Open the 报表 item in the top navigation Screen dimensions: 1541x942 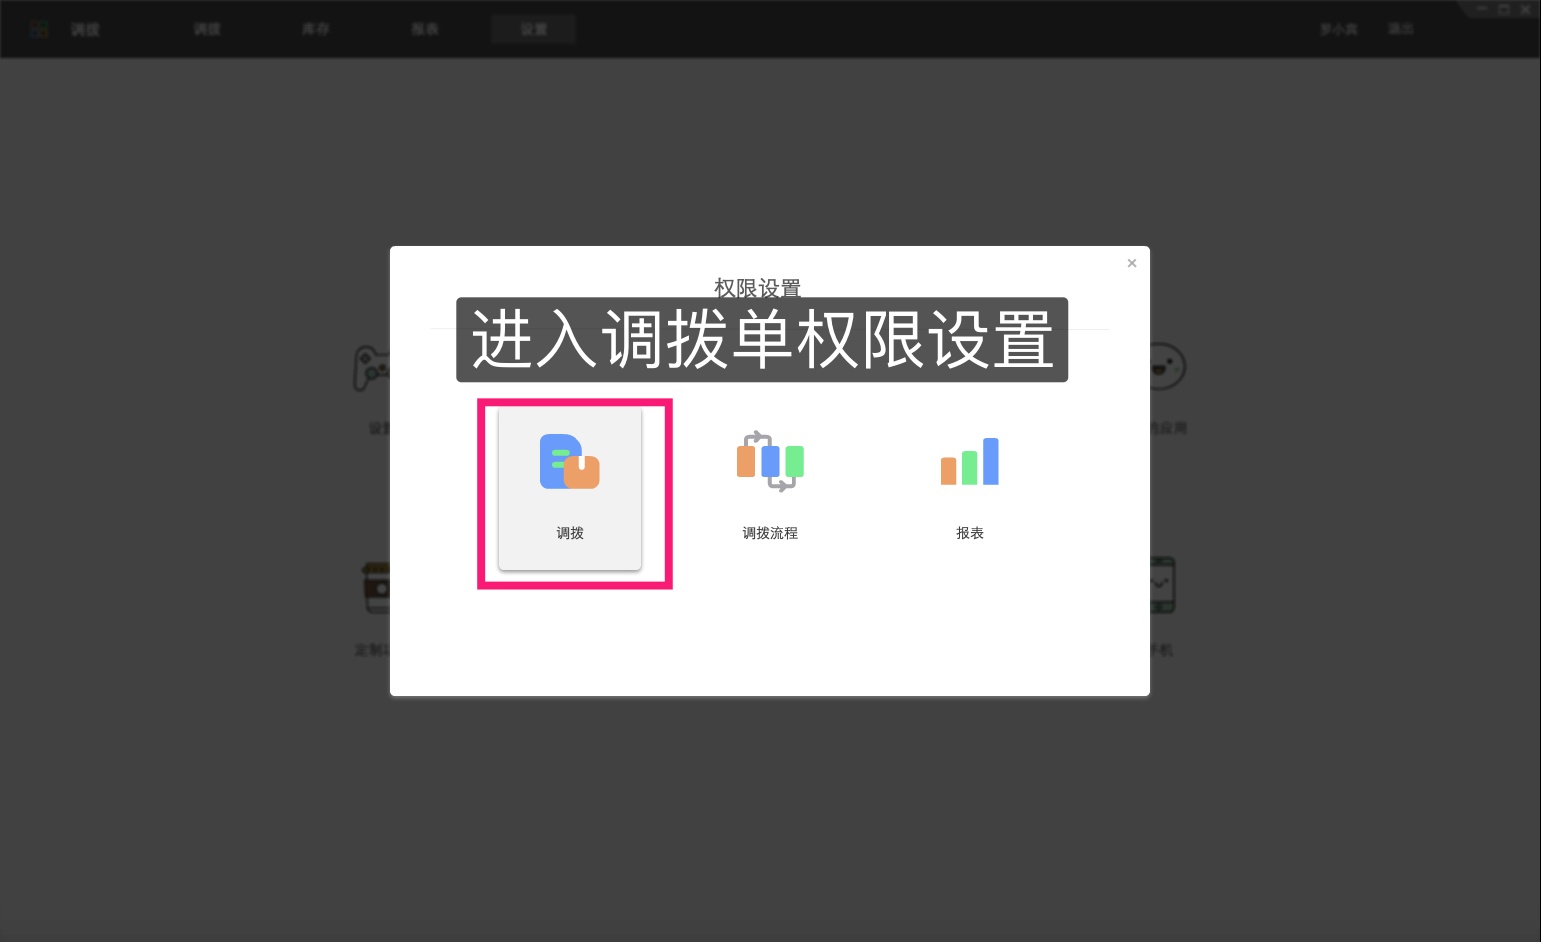pos(424,28)
